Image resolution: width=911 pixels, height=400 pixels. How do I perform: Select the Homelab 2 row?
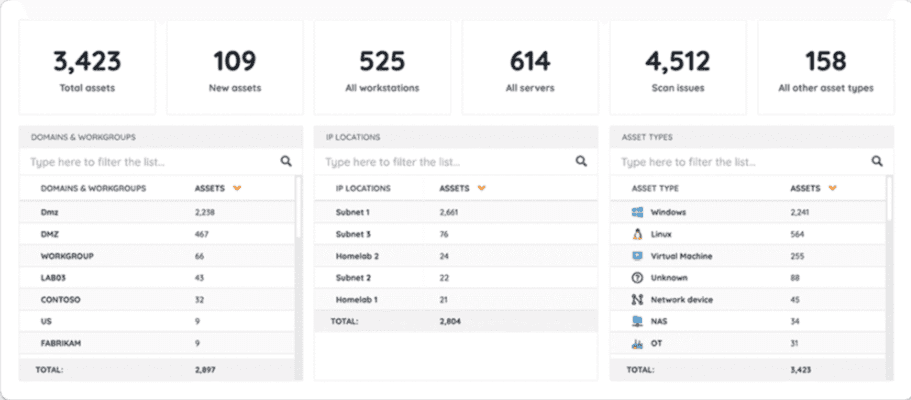[x=456, y=256]
